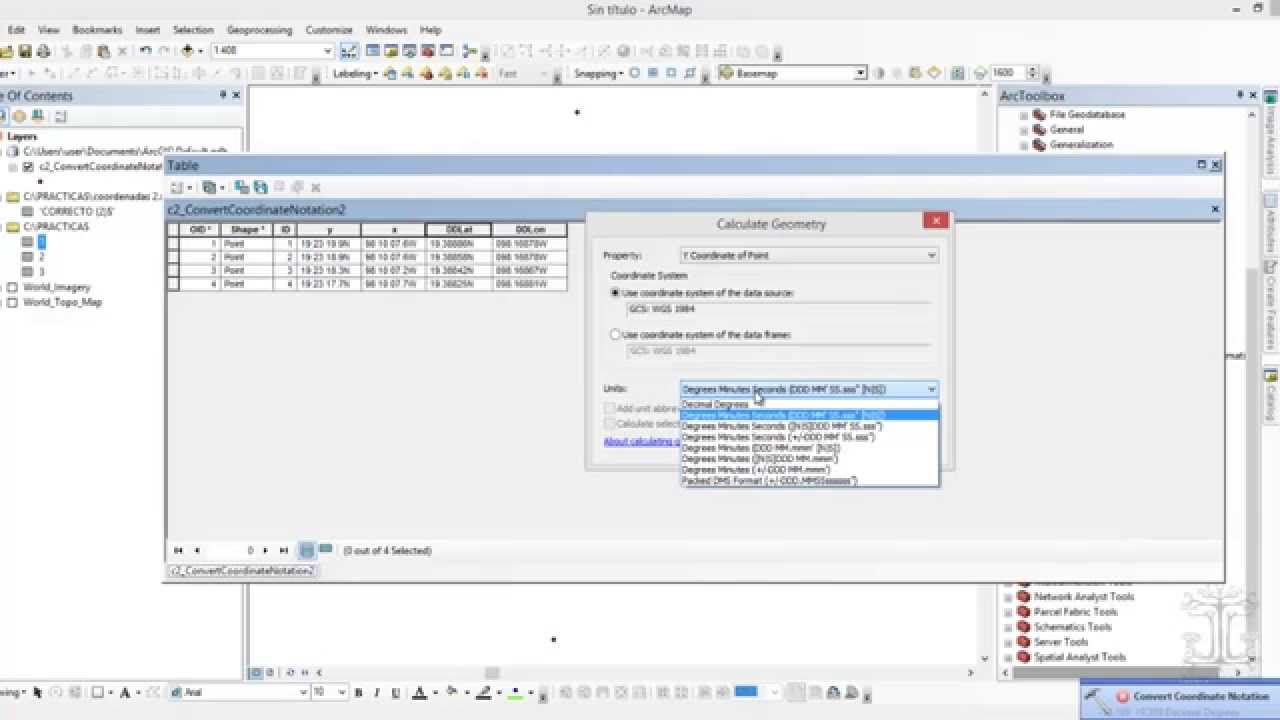Select 'Use coordinate system of the data source'
This screenshot has width=1280, height=720.
coord(615,293)
